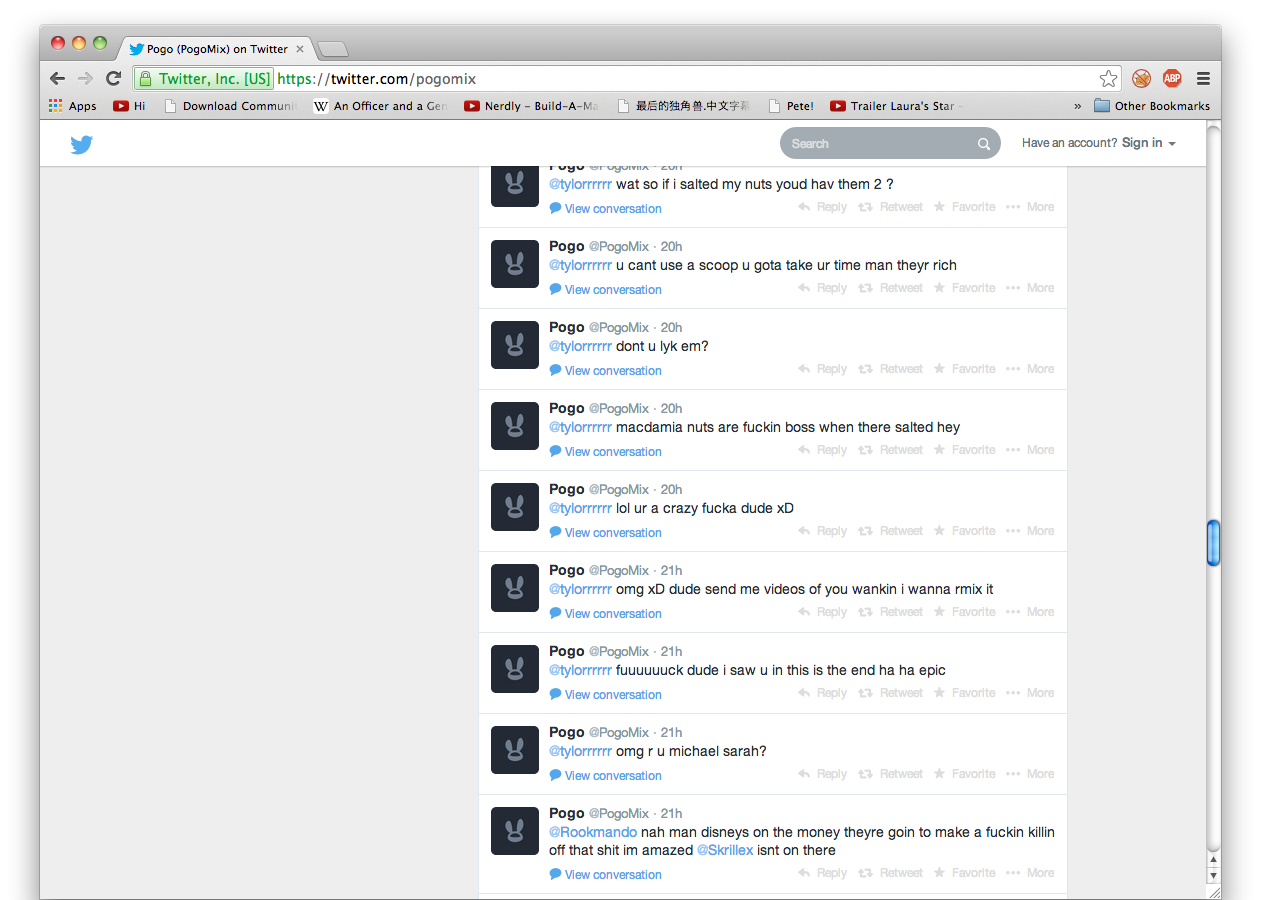Retweet the "omg r u michael sarah?" tweet
The image size is (1261, 900).
tap(890, 774)
